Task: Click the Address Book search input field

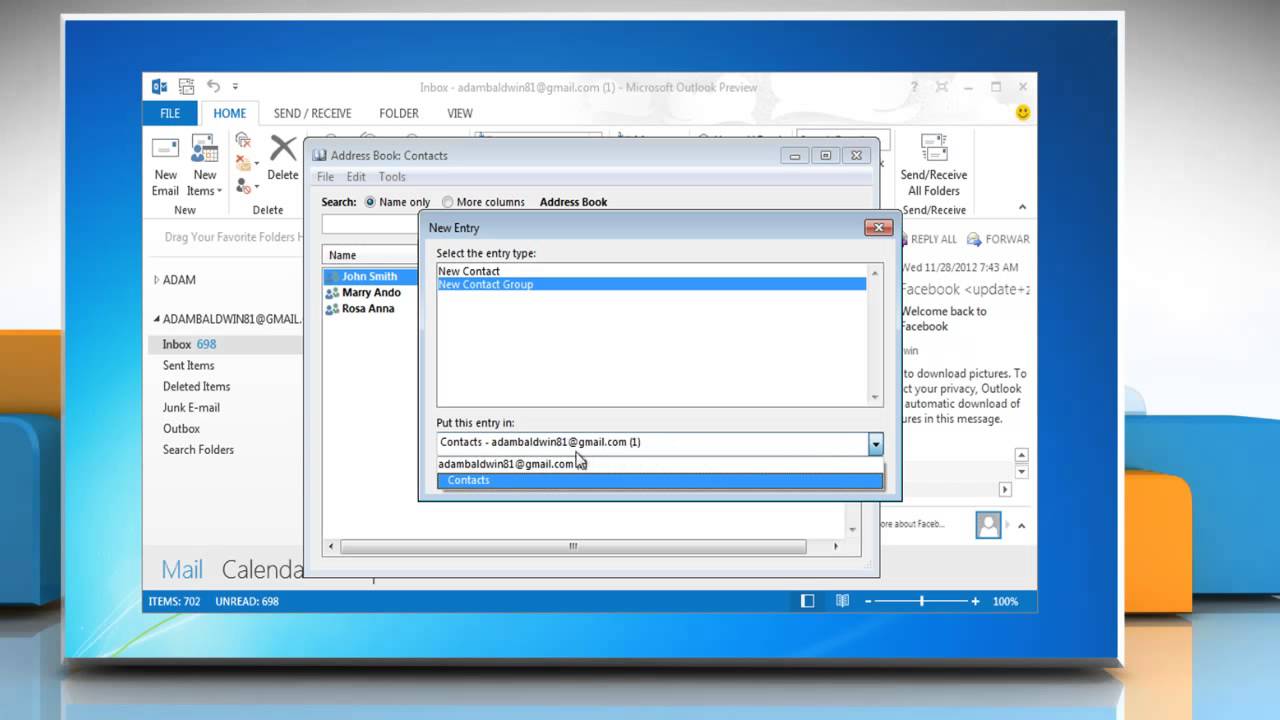Action: (x=370, y=225)
